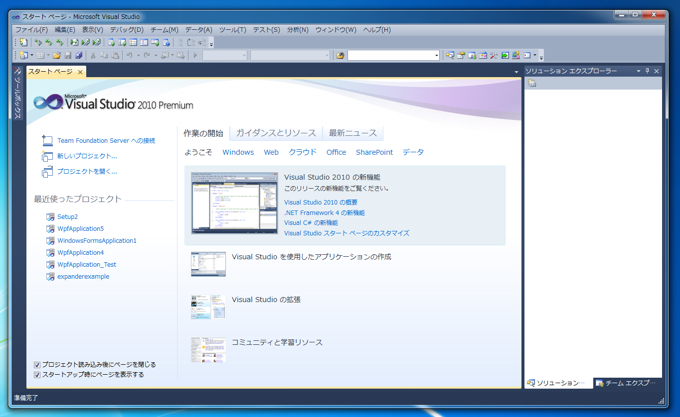Screen dimensions: 680x417
Task: Click the Extension Manager toolbar icon
Action: coord(516,55)
